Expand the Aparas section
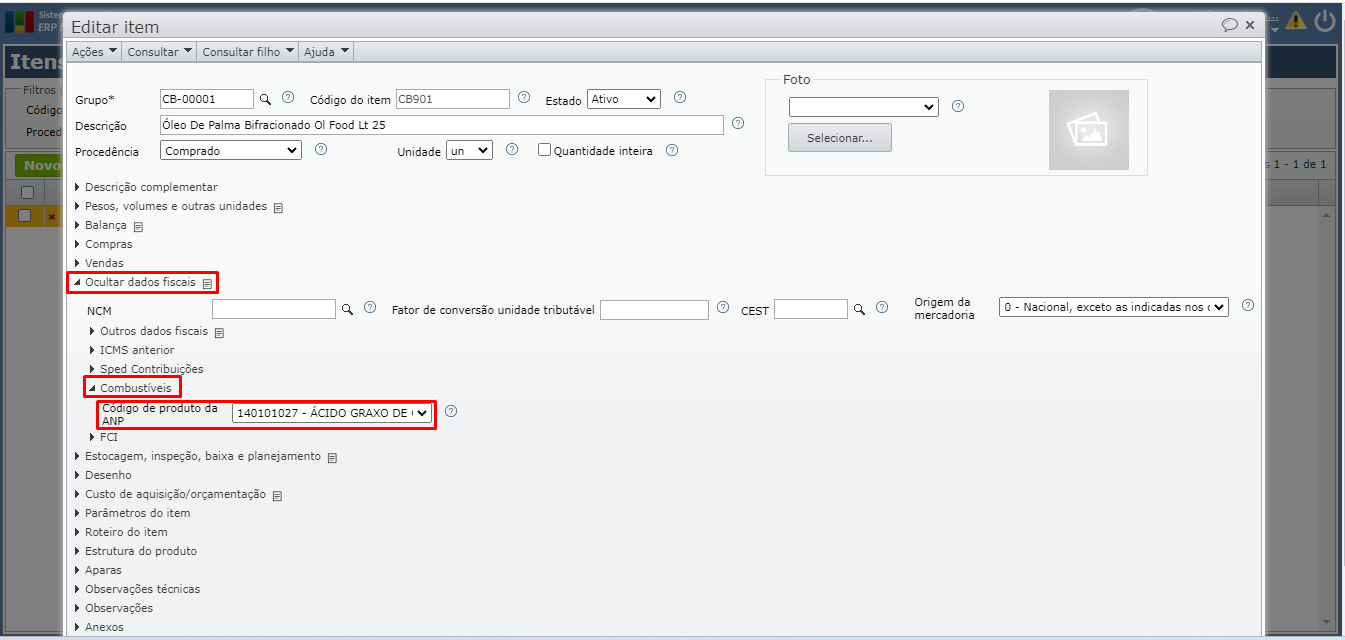1345x640 pixels. point(99,570)
